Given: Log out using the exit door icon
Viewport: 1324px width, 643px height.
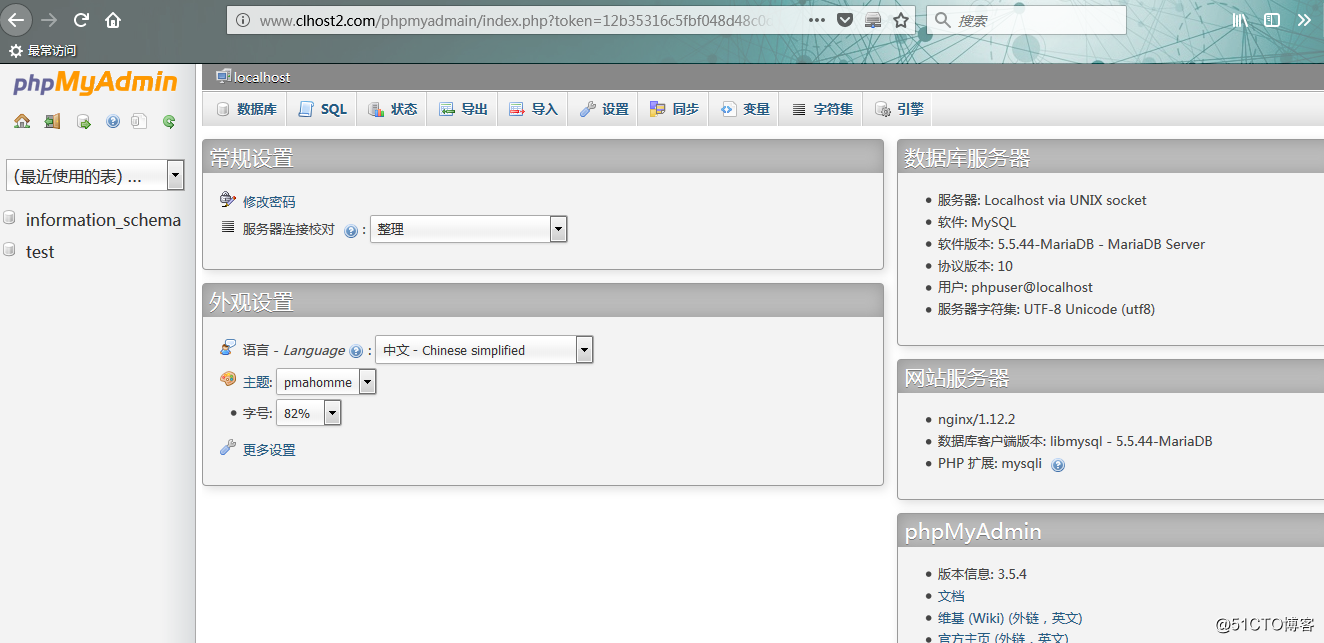Looking at the screenshot, I should 52,121.
